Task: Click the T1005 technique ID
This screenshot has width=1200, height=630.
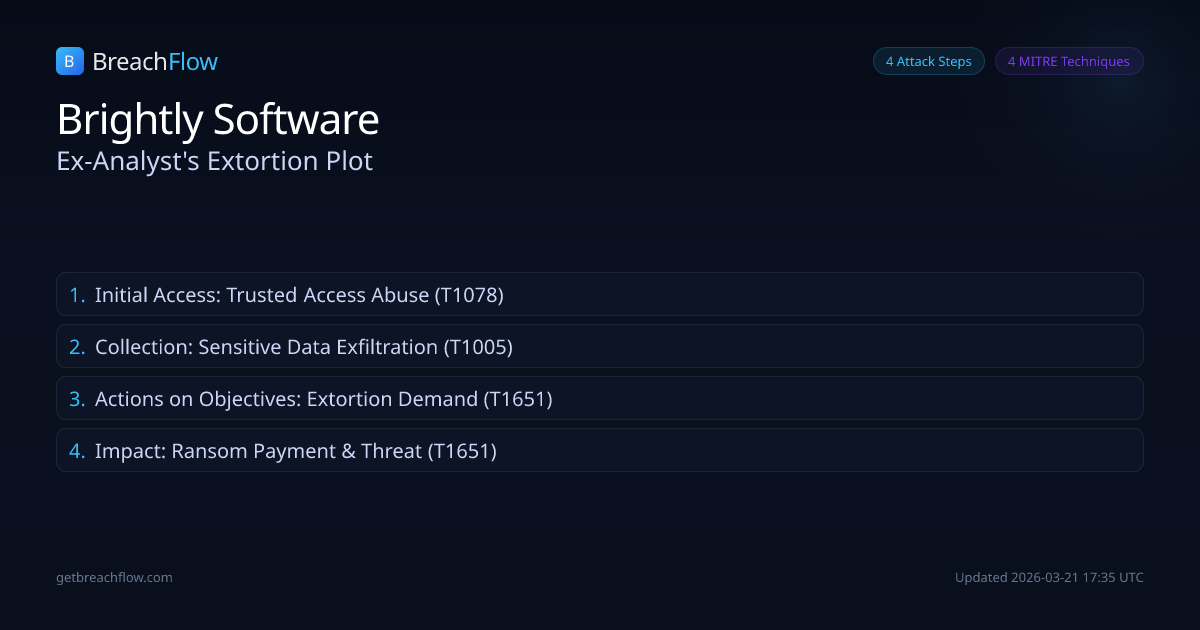Action: click(478, 347)
